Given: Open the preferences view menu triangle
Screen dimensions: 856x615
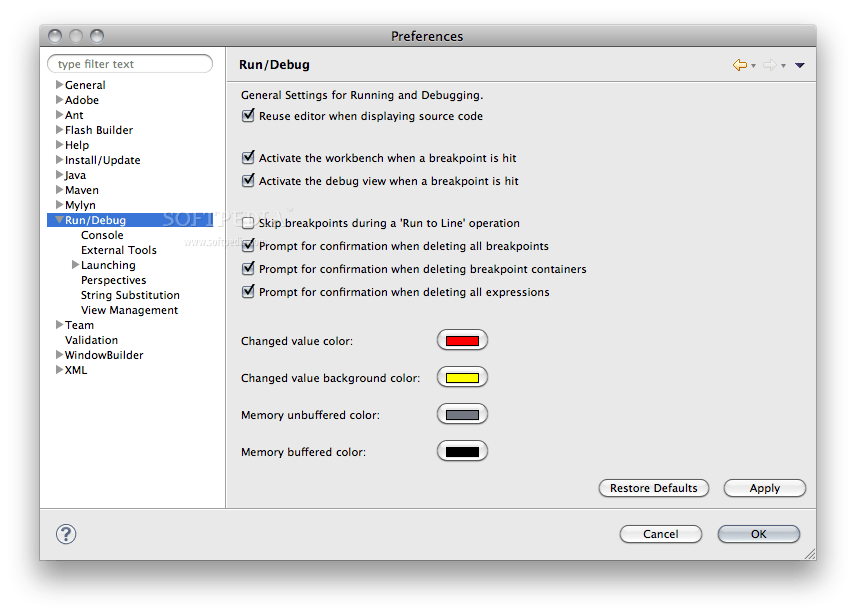Looking at the screenshot, I should coord(799,64).
